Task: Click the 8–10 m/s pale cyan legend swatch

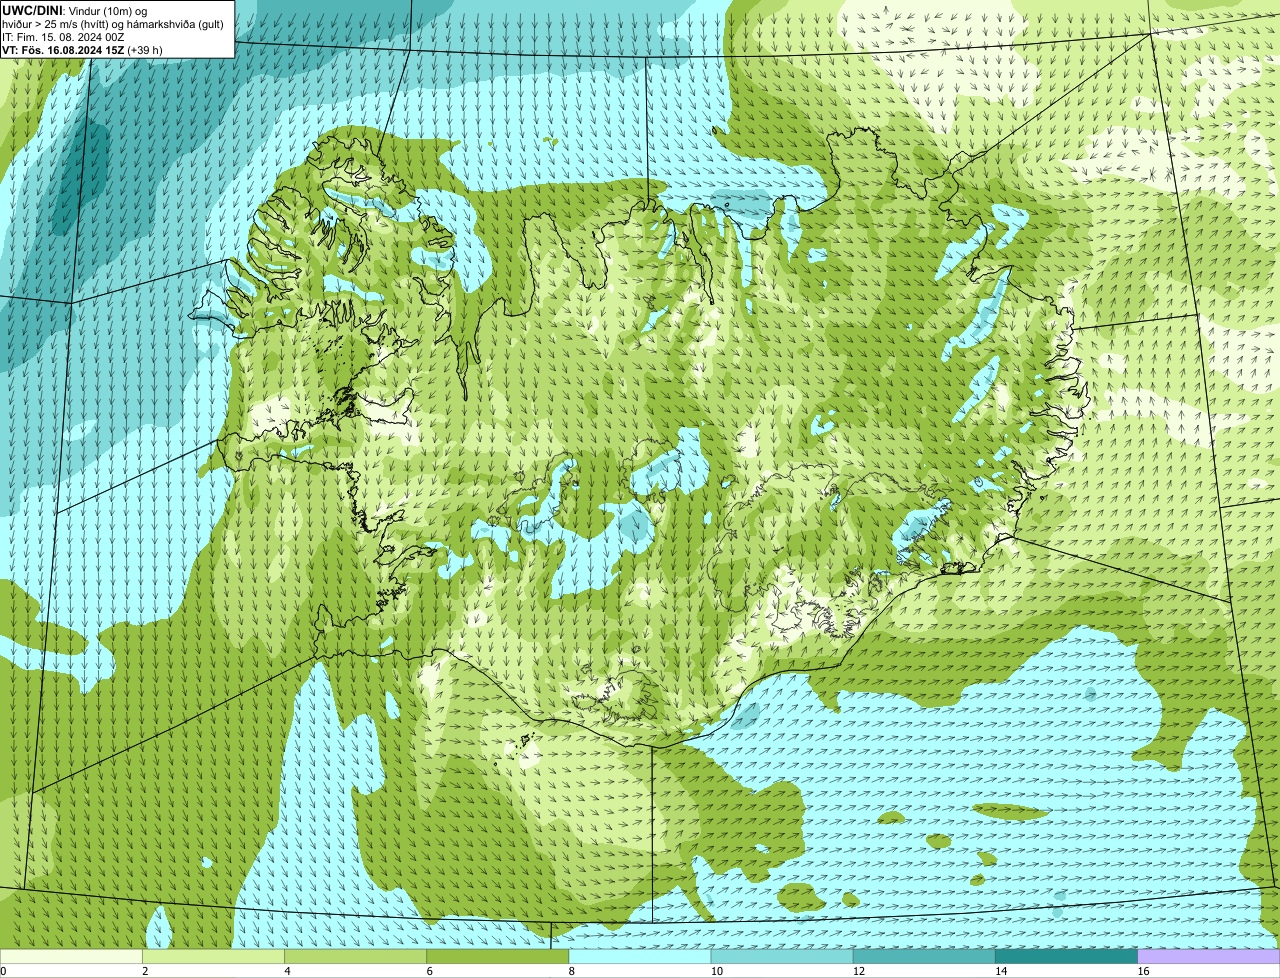Action: pos(640,956)
